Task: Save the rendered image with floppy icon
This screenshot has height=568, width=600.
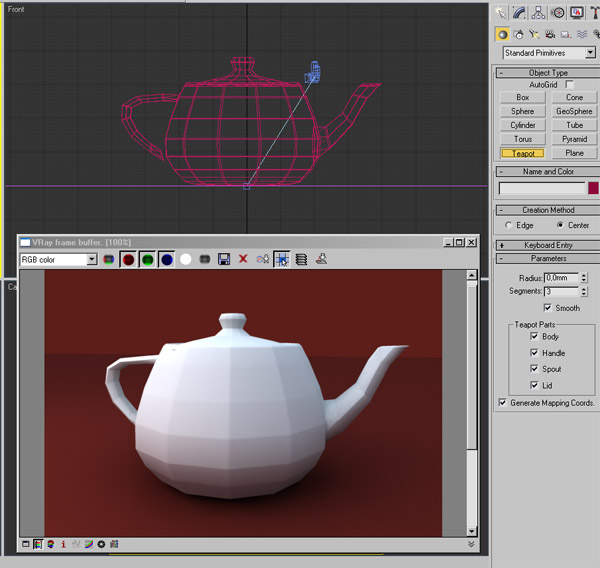Action: coord(224,259)
